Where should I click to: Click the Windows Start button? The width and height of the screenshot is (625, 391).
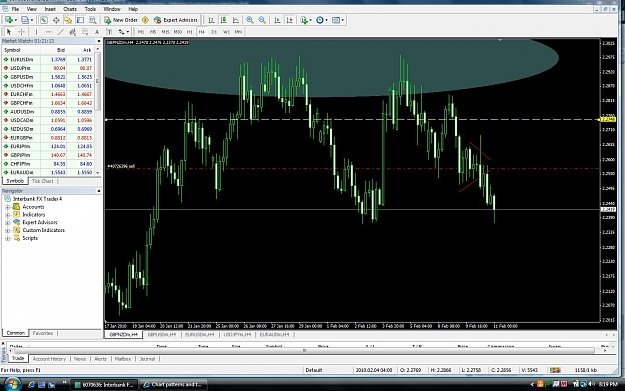click(x=12, y=385)
